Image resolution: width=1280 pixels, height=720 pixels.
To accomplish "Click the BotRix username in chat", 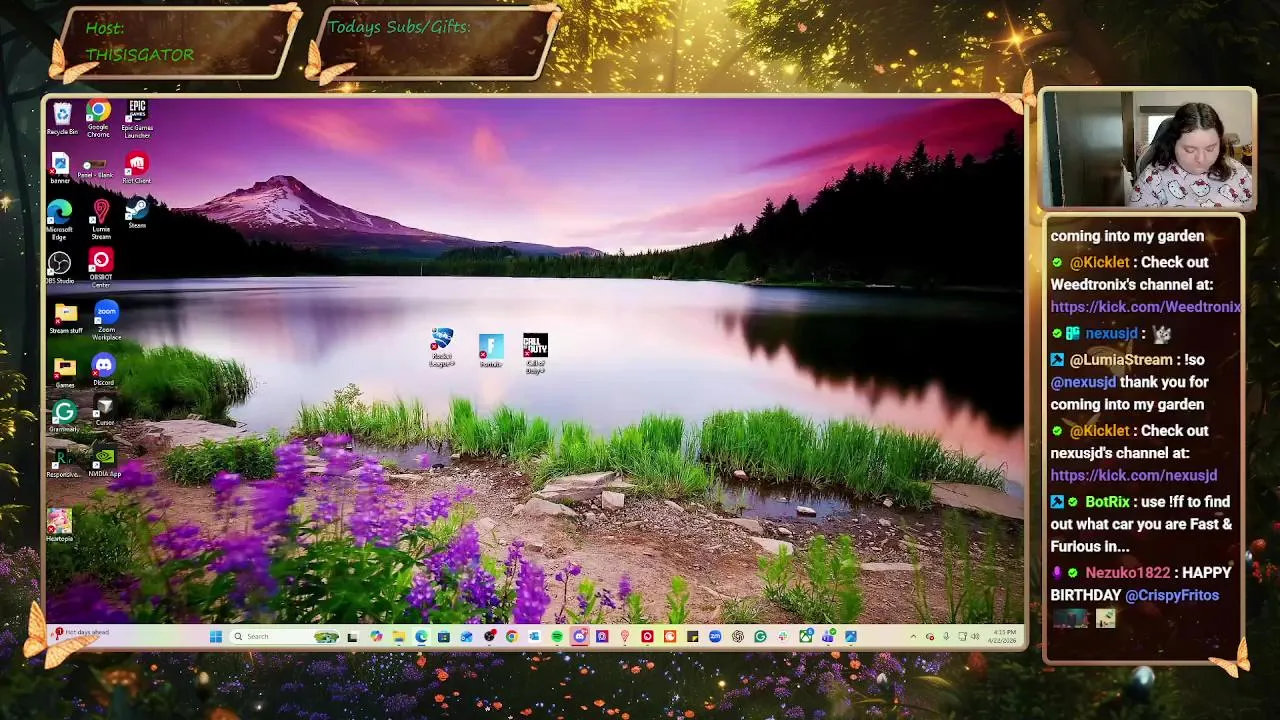I will coord(1107,502).
